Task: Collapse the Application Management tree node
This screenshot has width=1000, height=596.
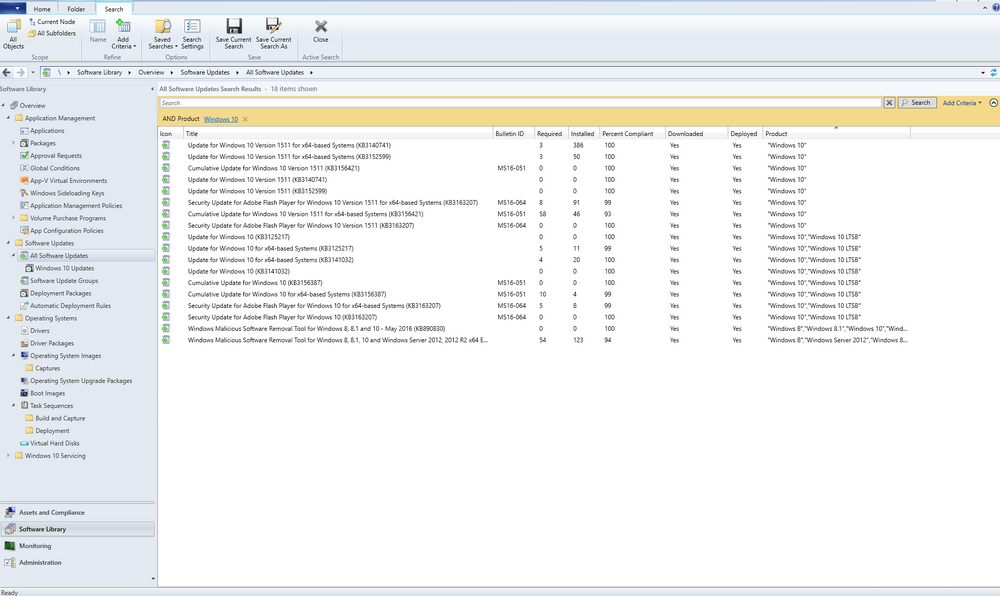Action: coord(8,118)
